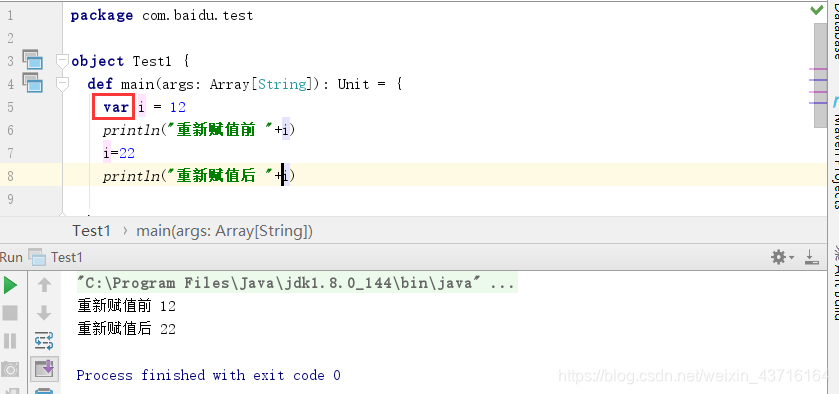Click 'com.baidu.test' package name
Screen dimensions: 839x394
(197, 16)
